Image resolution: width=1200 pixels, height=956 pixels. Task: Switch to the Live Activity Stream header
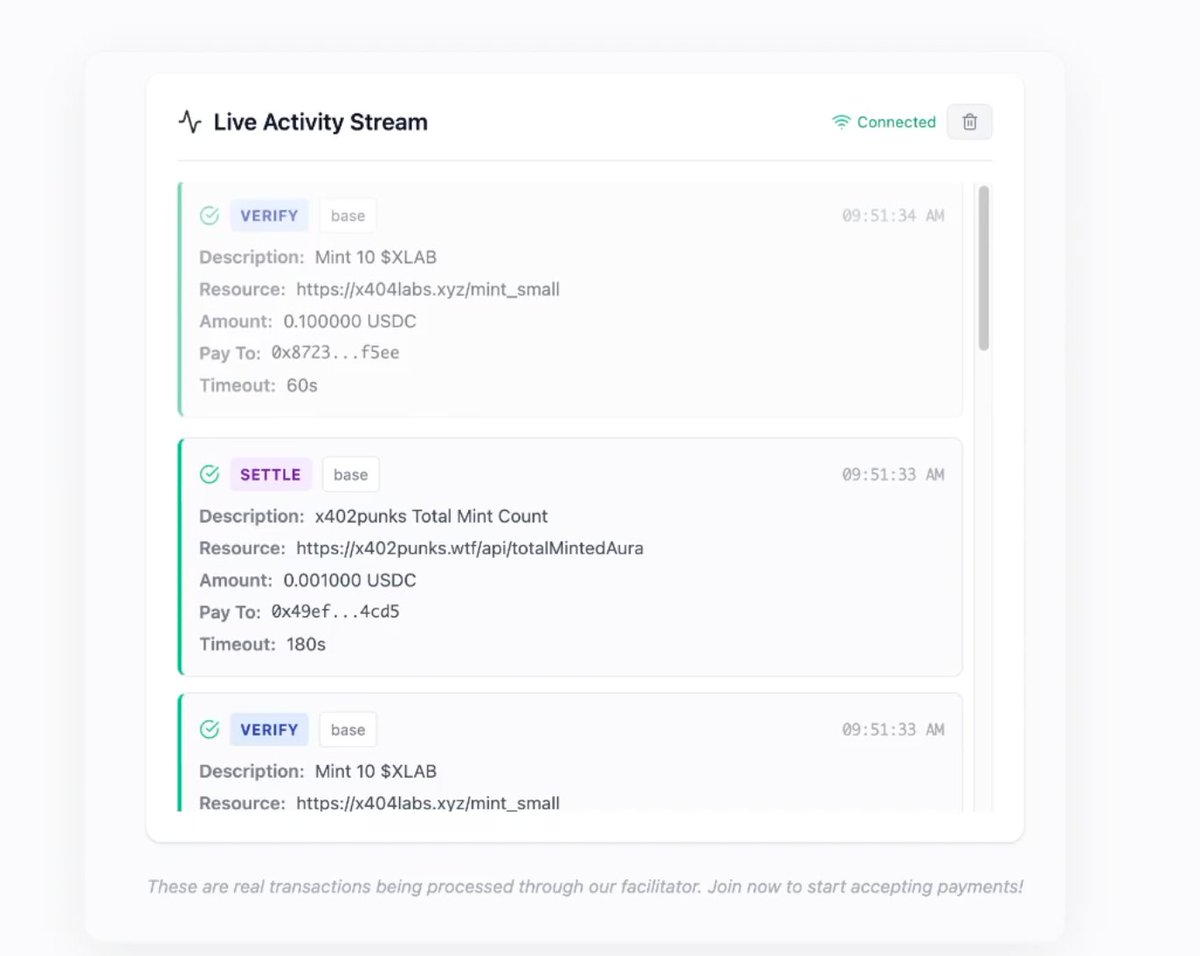point(320,121)
